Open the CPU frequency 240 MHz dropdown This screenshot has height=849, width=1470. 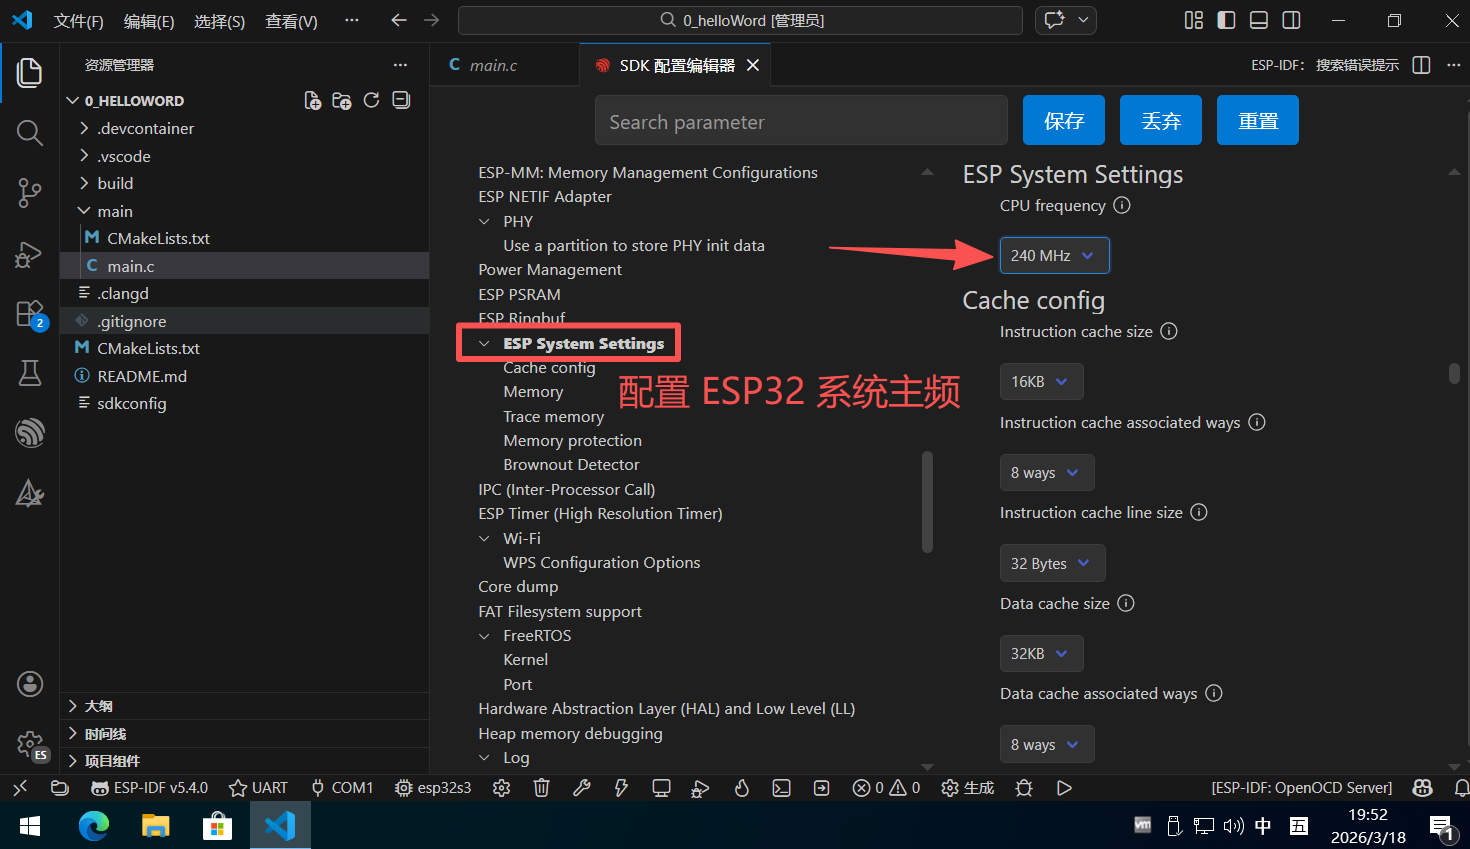coord(1054,255)
